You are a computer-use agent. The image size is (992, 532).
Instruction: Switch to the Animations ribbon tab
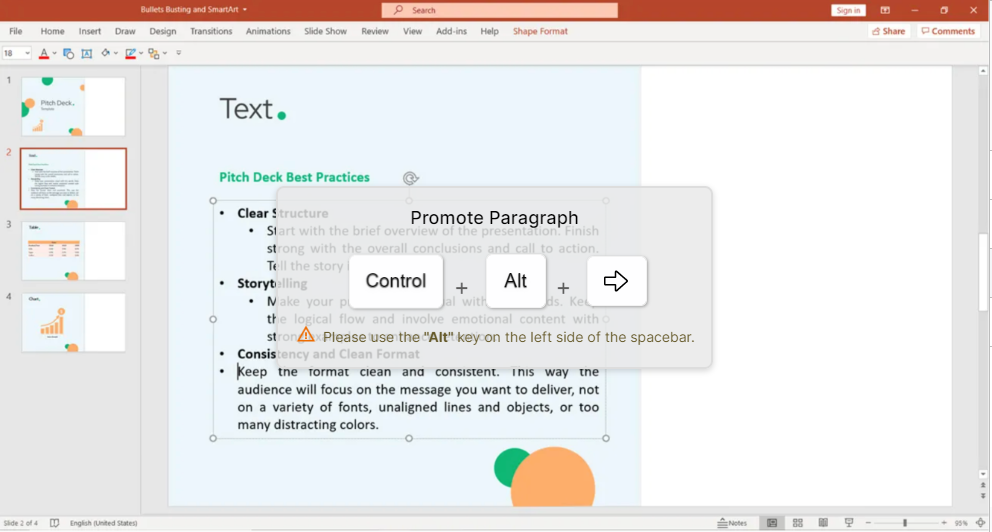click(268, 31)
